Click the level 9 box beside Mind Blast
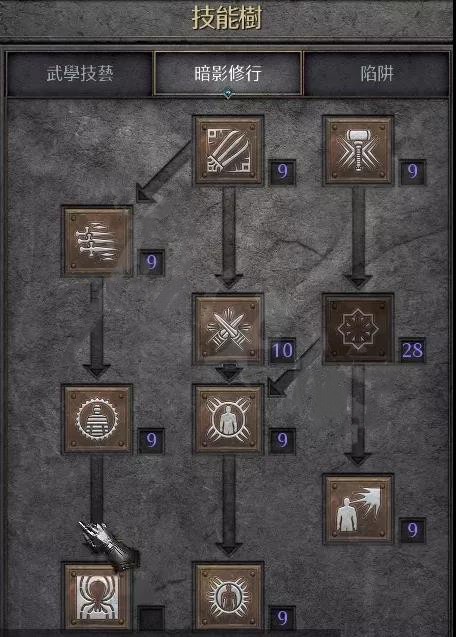Viewport: 456px width, 637px height. coord(413,530)
